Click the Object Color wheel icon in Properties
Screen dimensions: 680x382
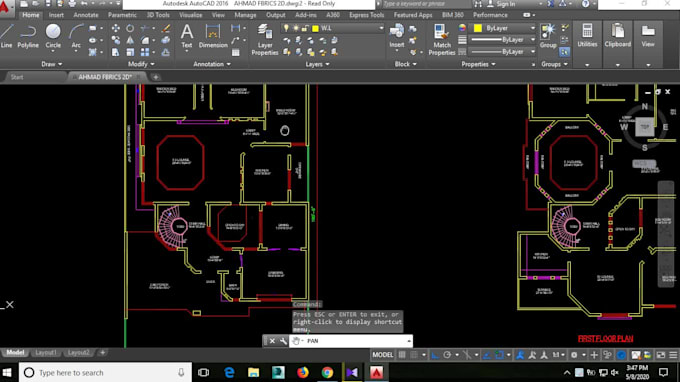pyautogui.click(x=462, y=28)
